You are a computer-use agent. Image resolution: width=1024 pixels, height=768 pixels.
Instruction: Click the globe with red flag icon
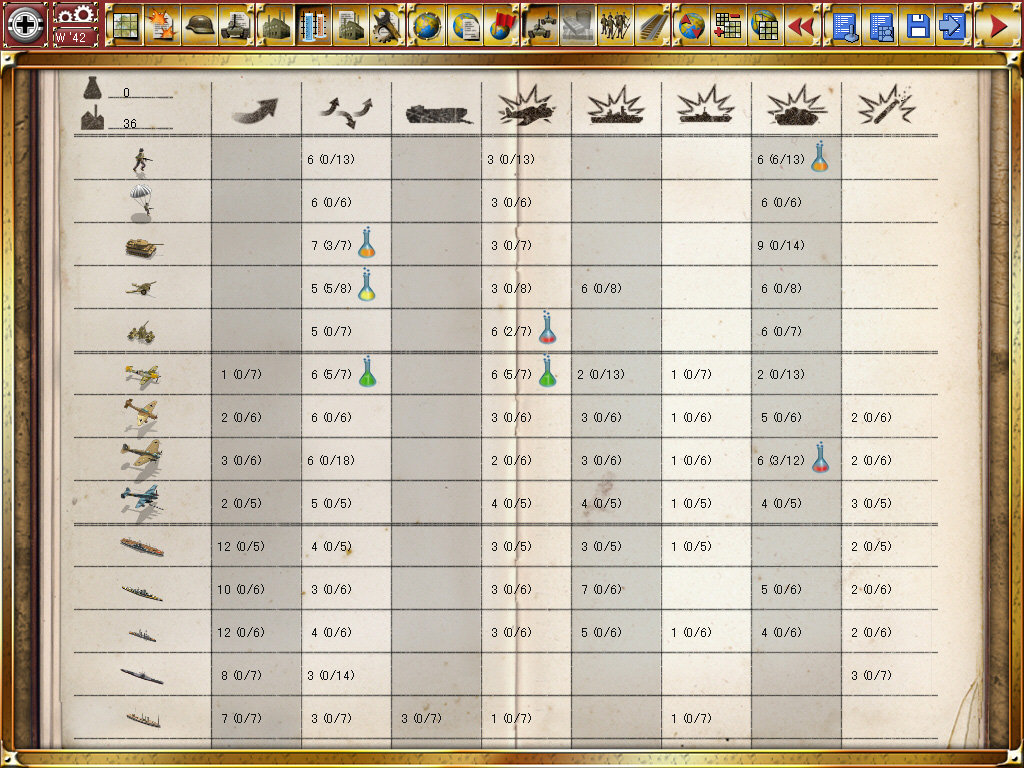[502, 25]
